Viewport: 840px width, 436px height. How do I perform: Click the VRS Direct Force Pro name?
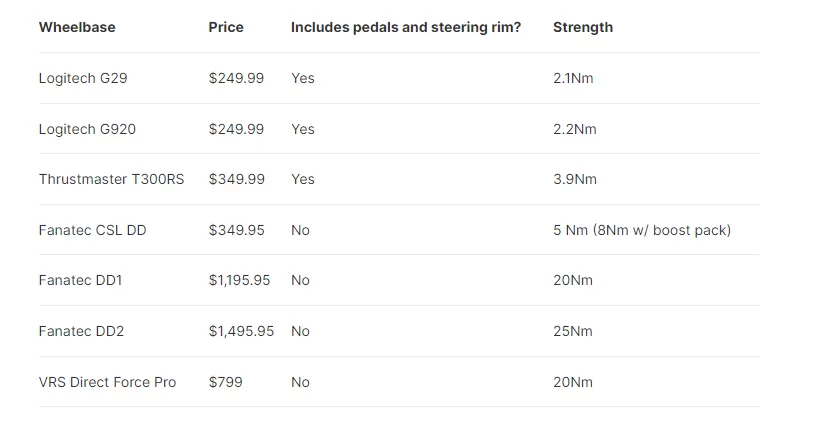108,382
